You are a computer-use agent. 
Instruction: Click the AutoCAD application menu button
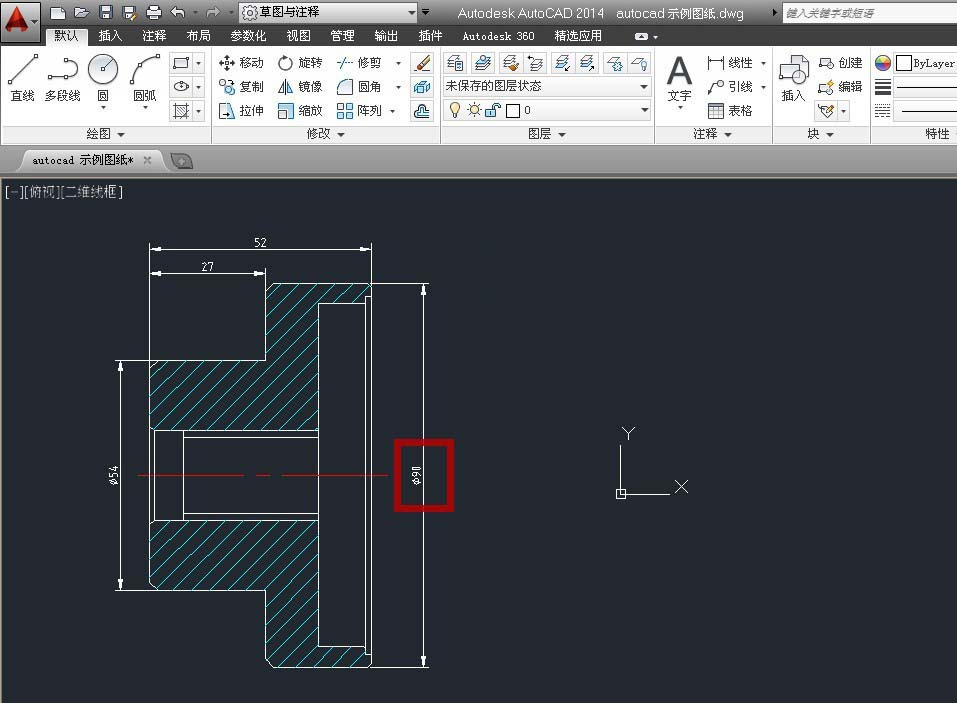tap(20, 21)
